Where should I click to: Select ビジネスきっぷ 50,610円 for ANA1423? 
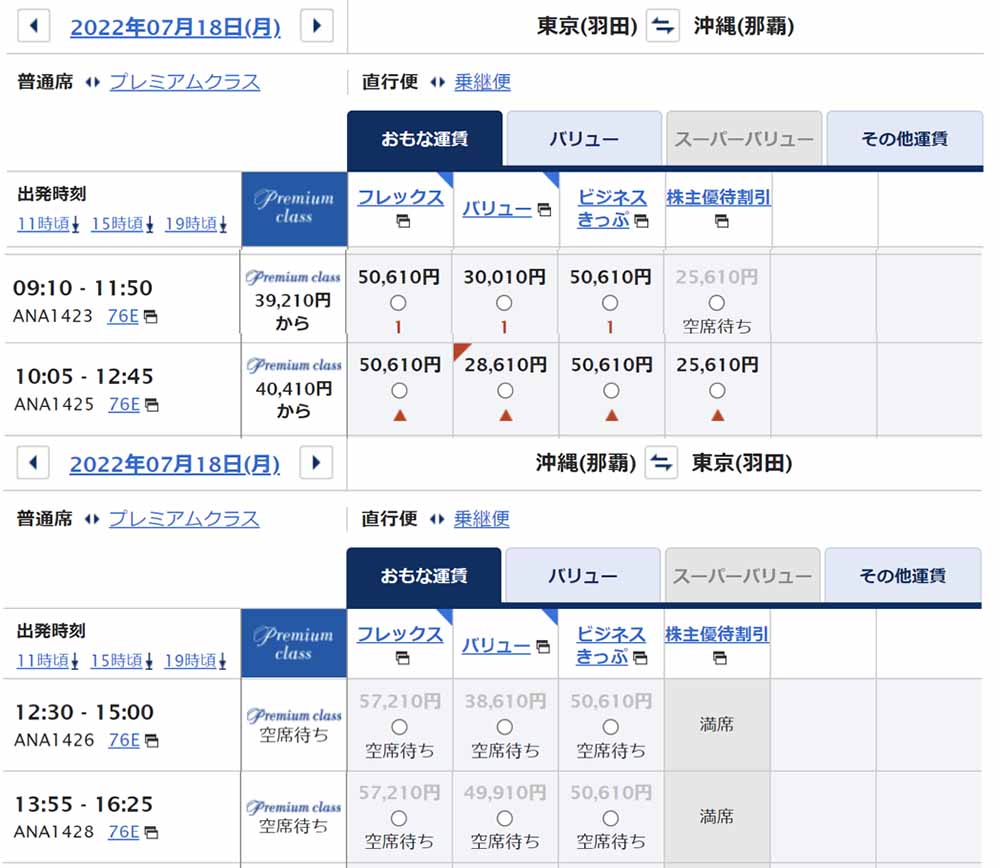(x=610, y=303)
